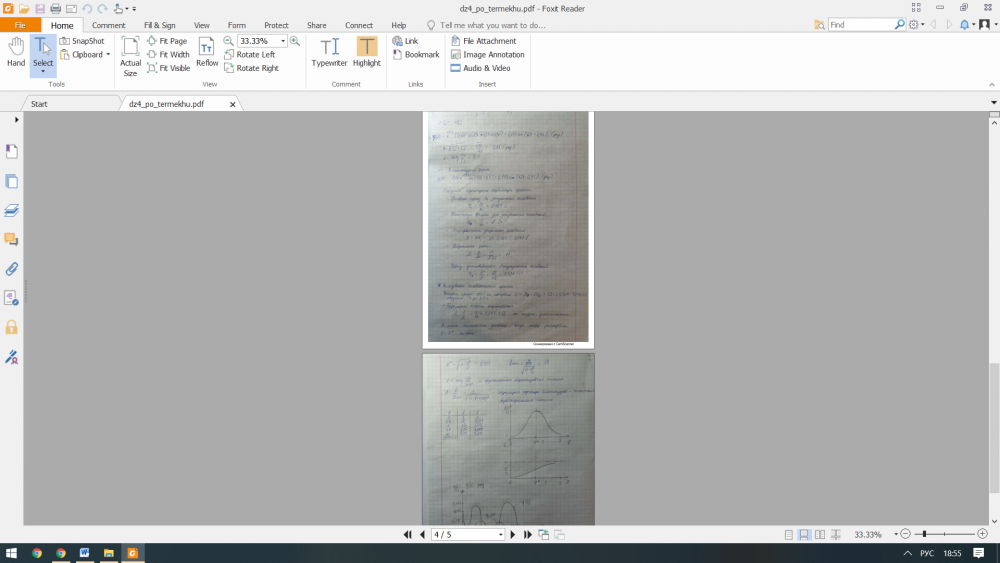Open the Share ribbon tab
Image resolution: width=1000 pixels, height=563 pixels.
[316, 25]
